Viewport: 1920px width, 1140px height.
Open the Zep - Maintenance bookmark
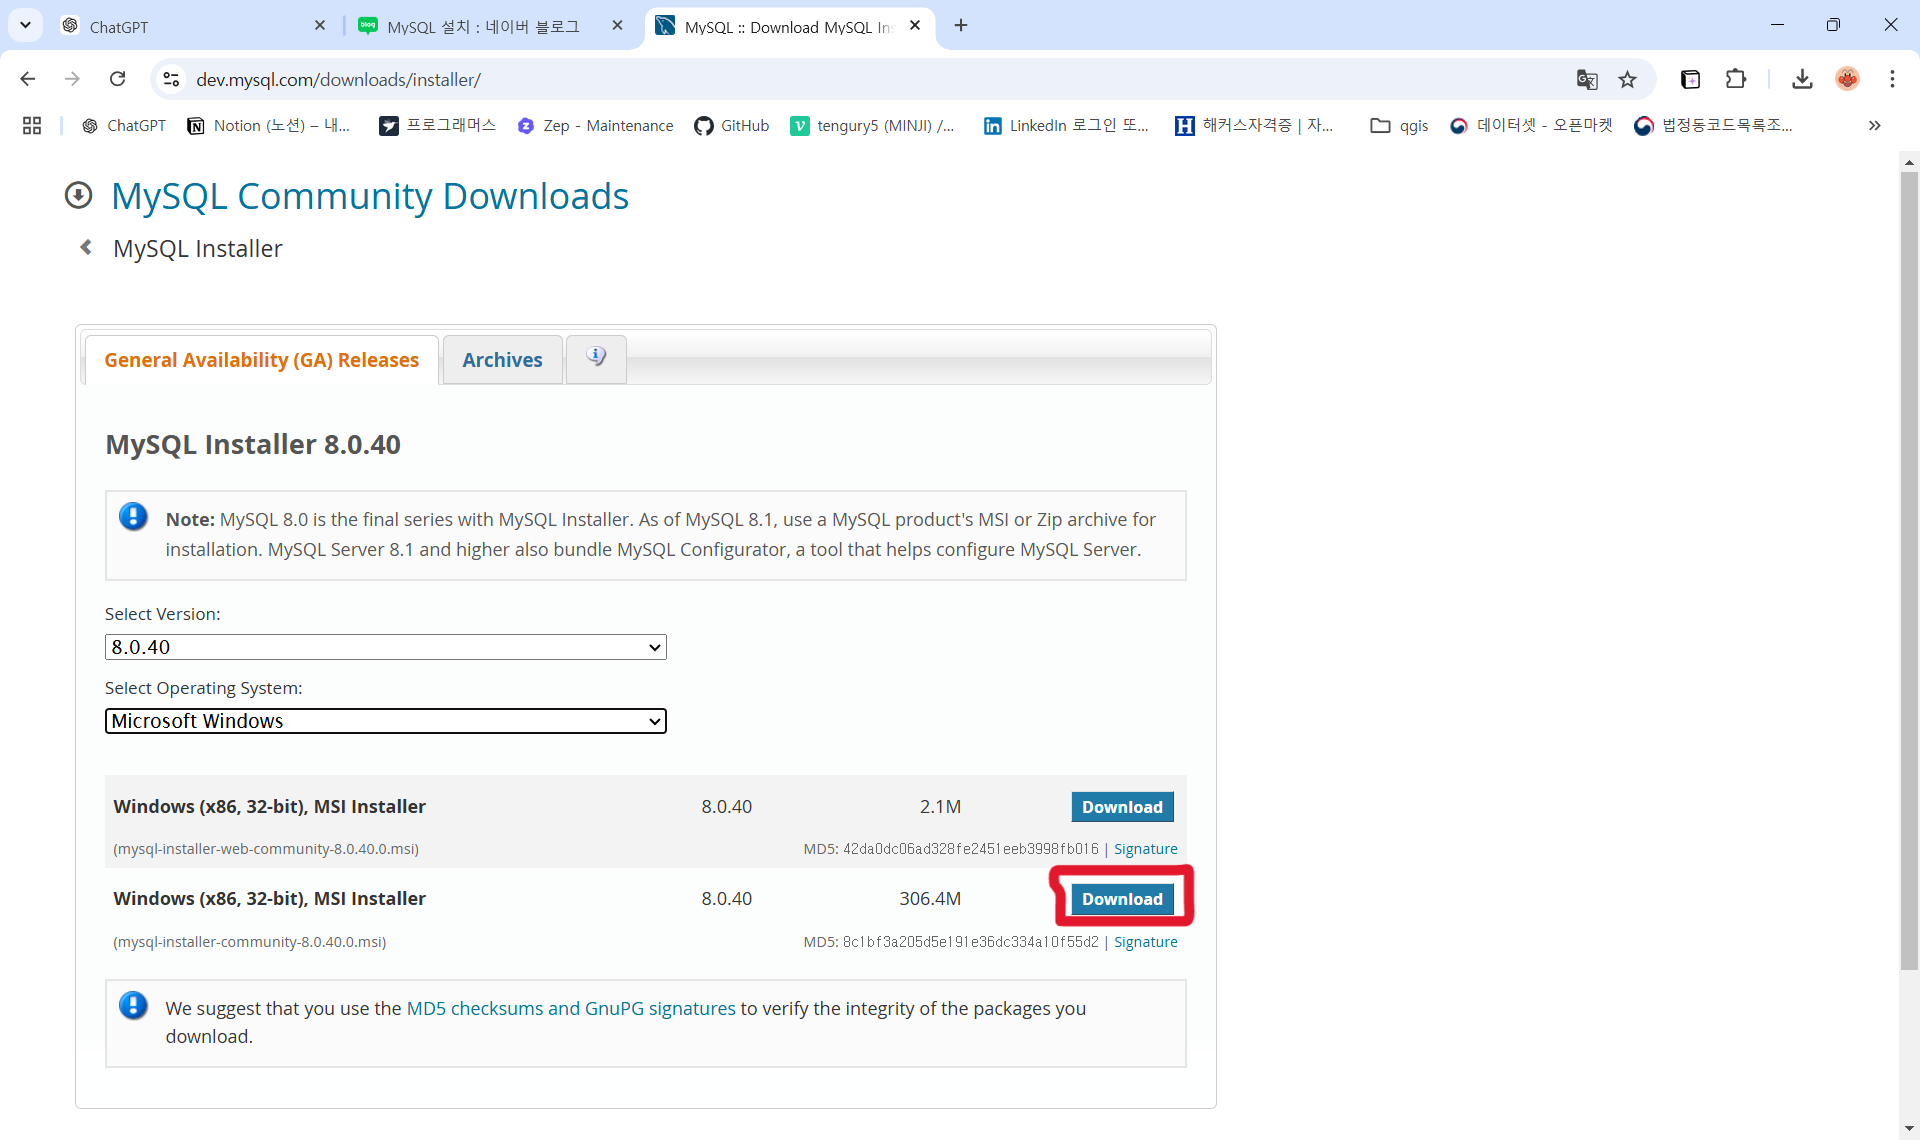594,125
